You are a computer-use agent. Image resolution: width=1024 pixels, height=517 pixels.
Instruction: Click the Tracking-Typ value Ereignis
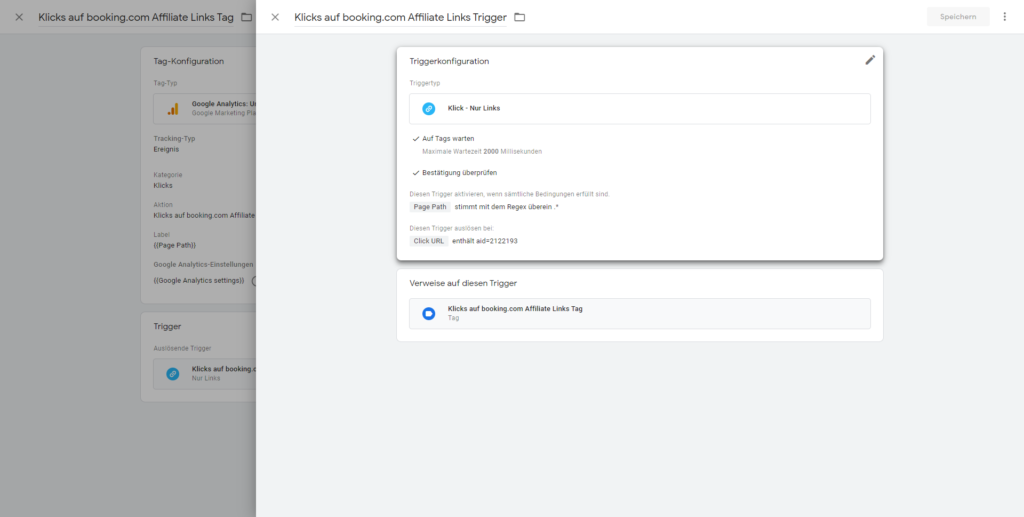pyautogui.click(x=166, y=149)
